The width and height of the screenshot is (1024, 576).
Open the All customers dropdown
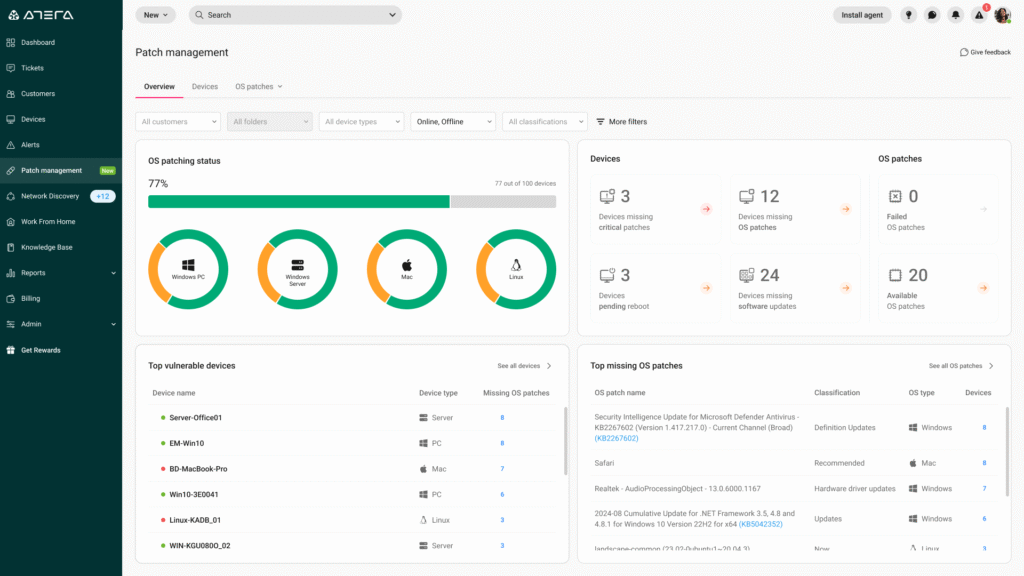[177, 121]
